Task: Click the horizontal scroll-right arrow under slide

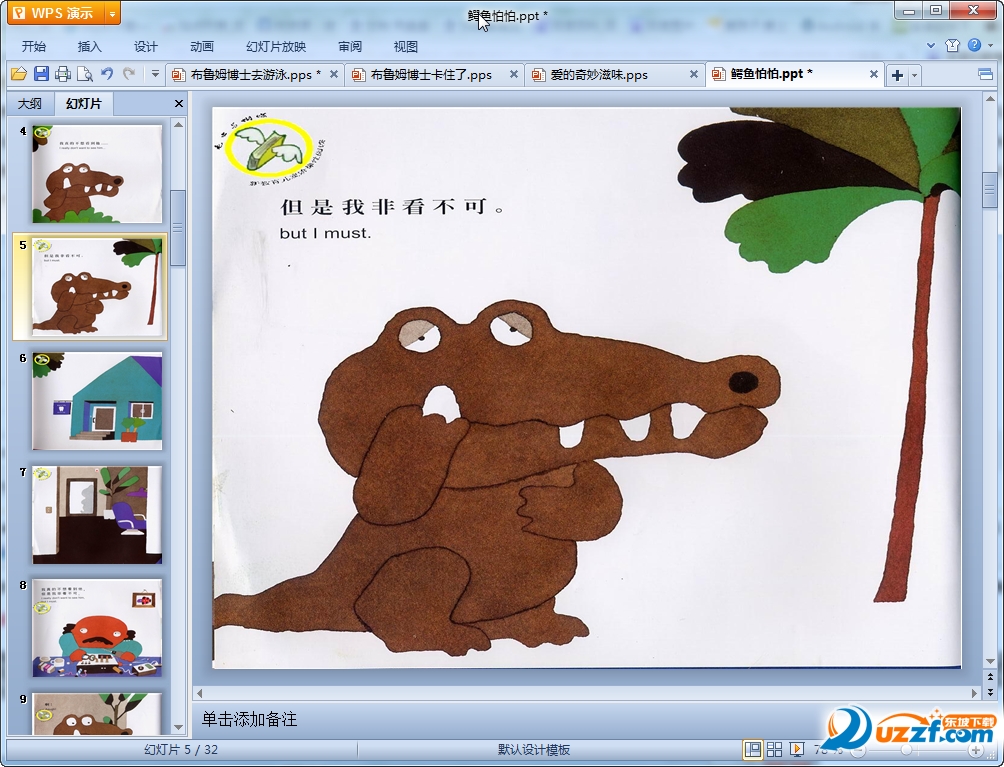Action: click(975, 693)
